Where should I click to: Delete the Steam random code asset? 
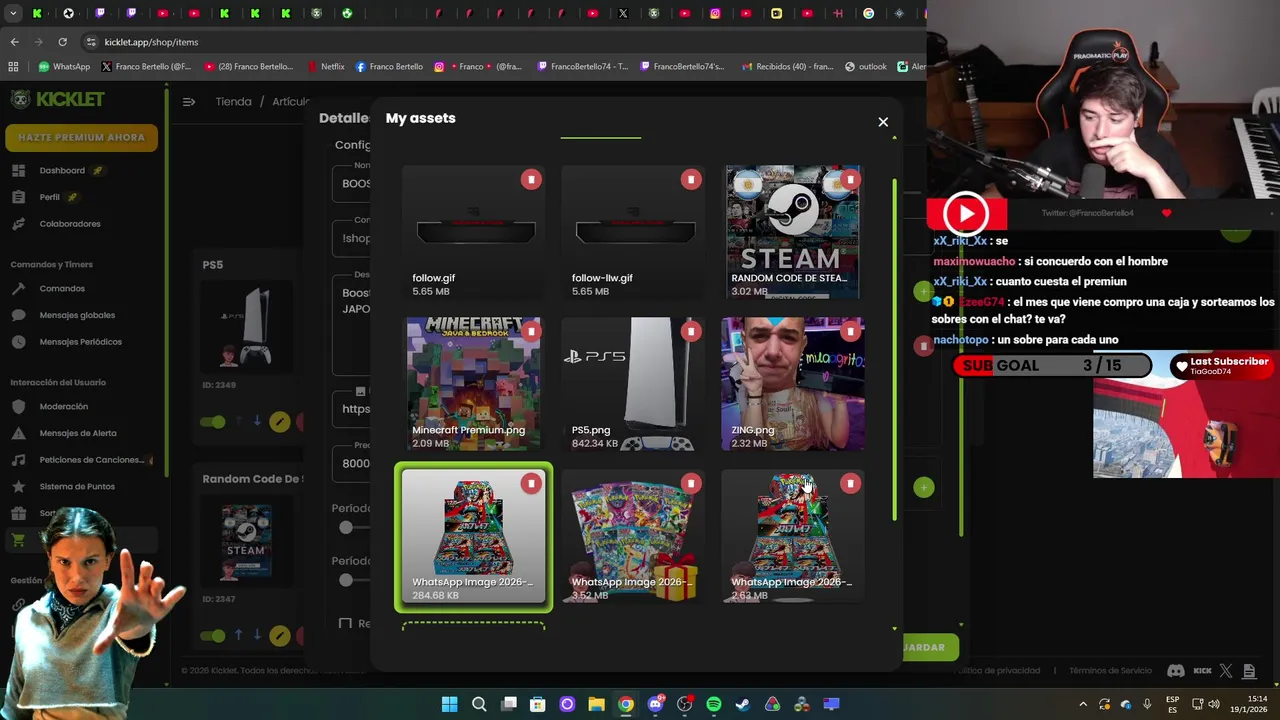pyautogui.click(x=850, y=179)
